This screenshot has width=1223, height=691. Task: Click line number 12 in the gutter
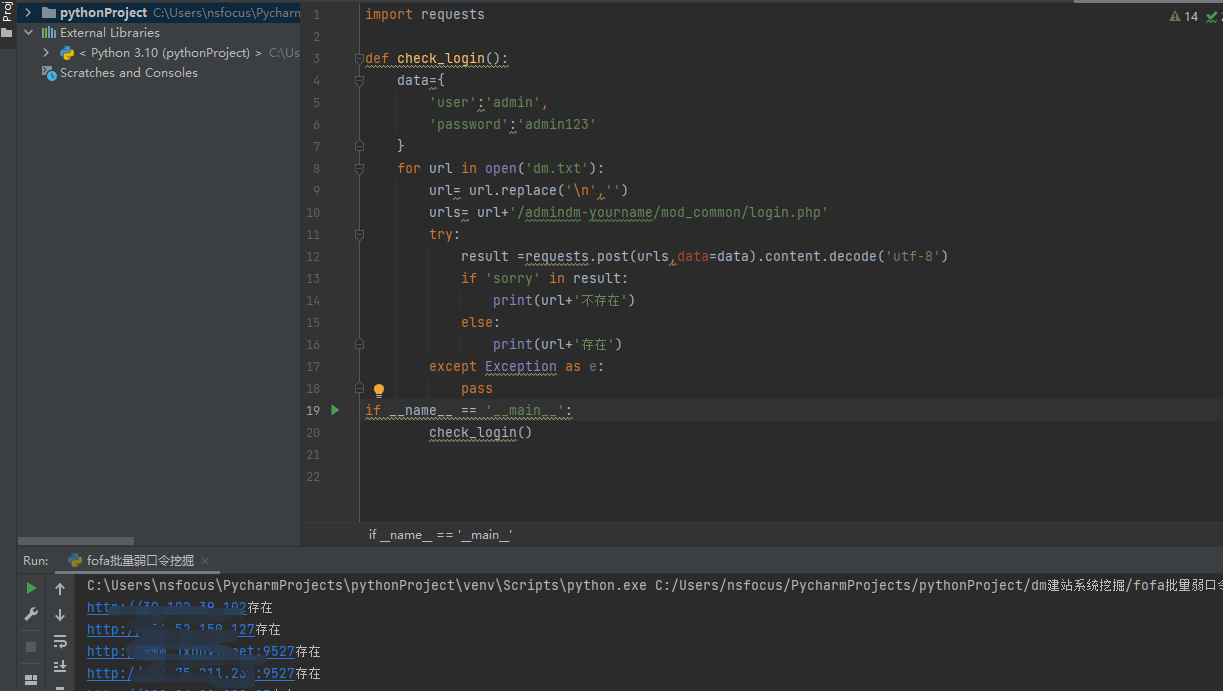point(313,257)
